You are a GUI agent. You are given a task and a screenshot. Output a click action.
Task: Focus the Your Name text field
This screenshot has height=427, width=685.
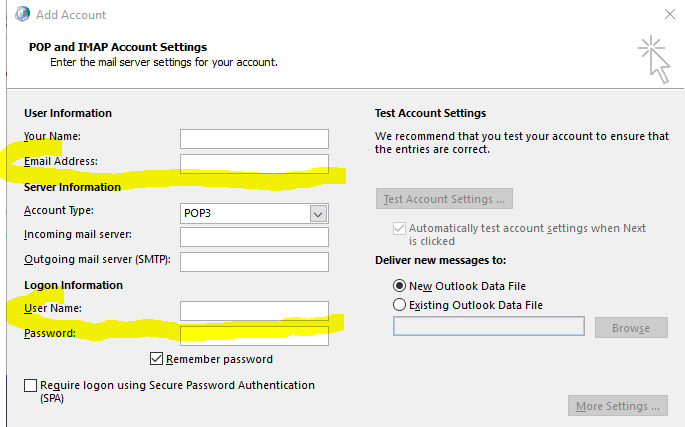tap(254, 139)
